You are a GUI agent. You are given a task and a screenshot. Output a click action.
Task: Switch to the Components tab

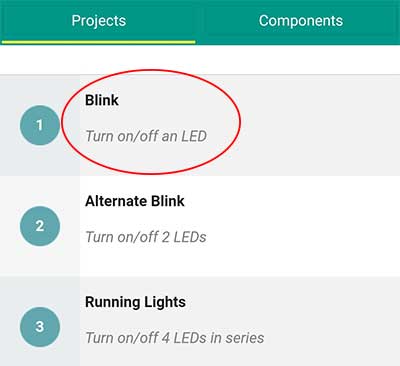tap(301, 21)
